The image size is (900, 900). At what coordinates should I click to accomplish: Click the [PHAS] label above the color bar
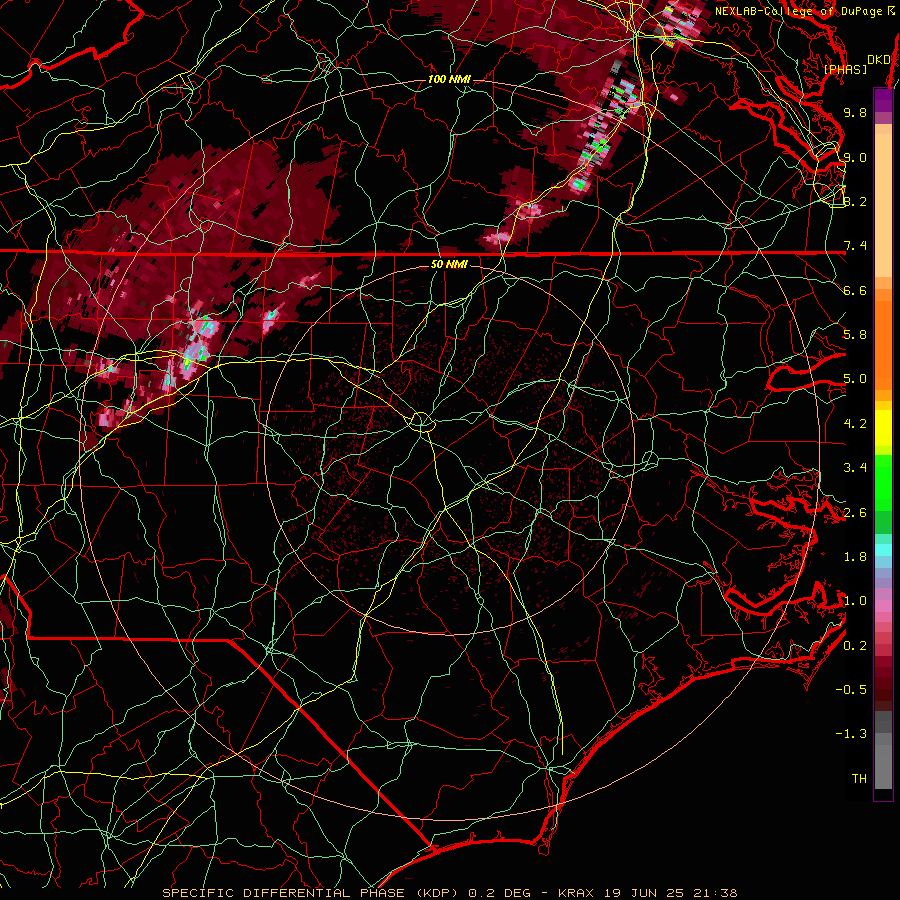845,70
